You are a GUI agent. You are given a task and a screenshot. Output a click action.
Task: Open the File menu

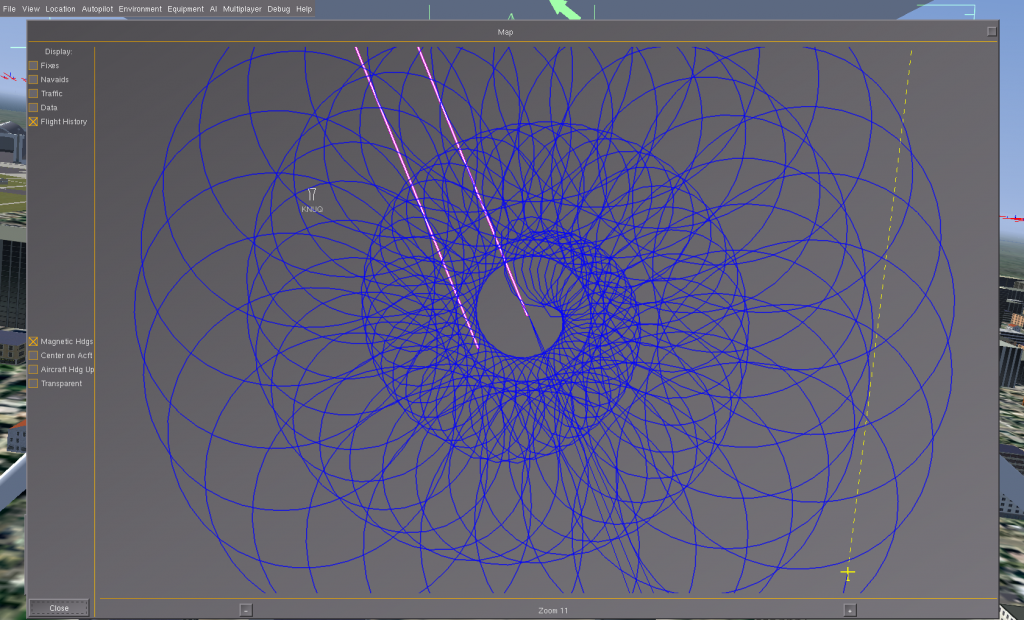coord(9,9)
